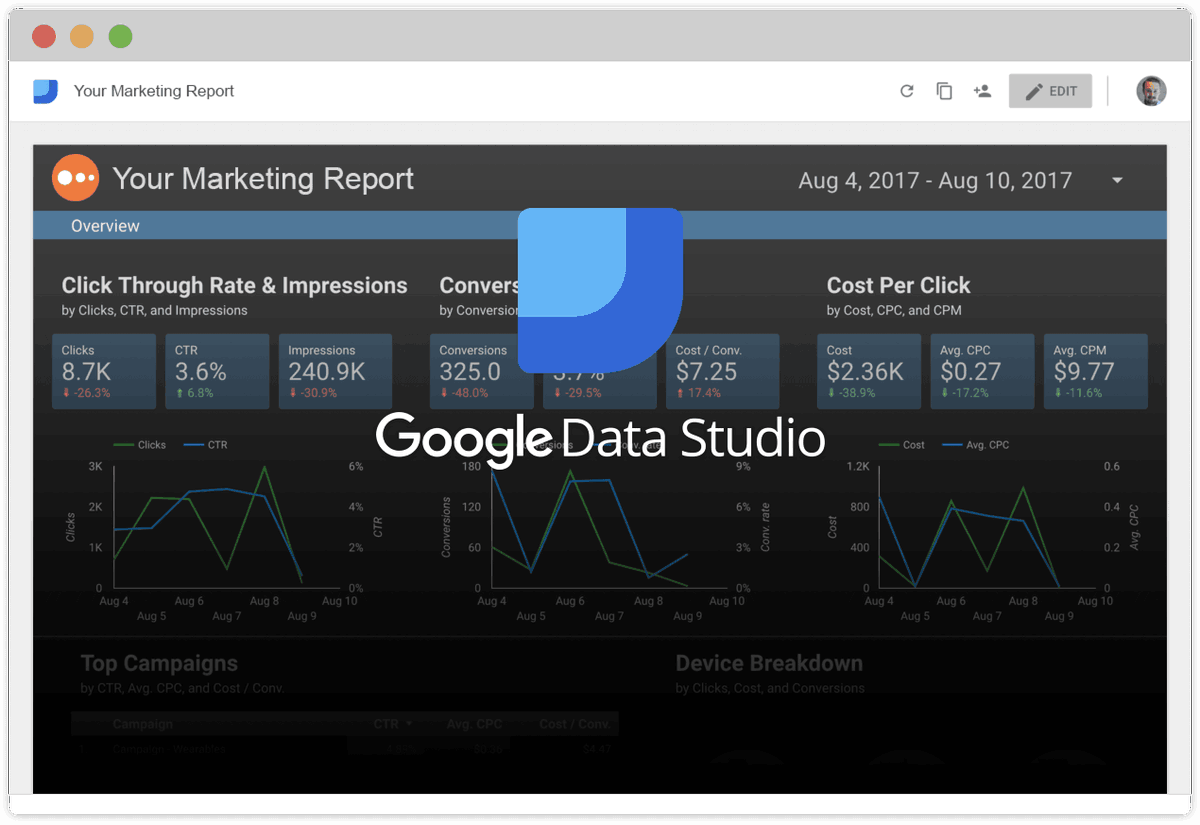This screenshot has width=1200, height=825.
Task: Open sharing with the add-person icon
Action: click(x=982, y=90)
